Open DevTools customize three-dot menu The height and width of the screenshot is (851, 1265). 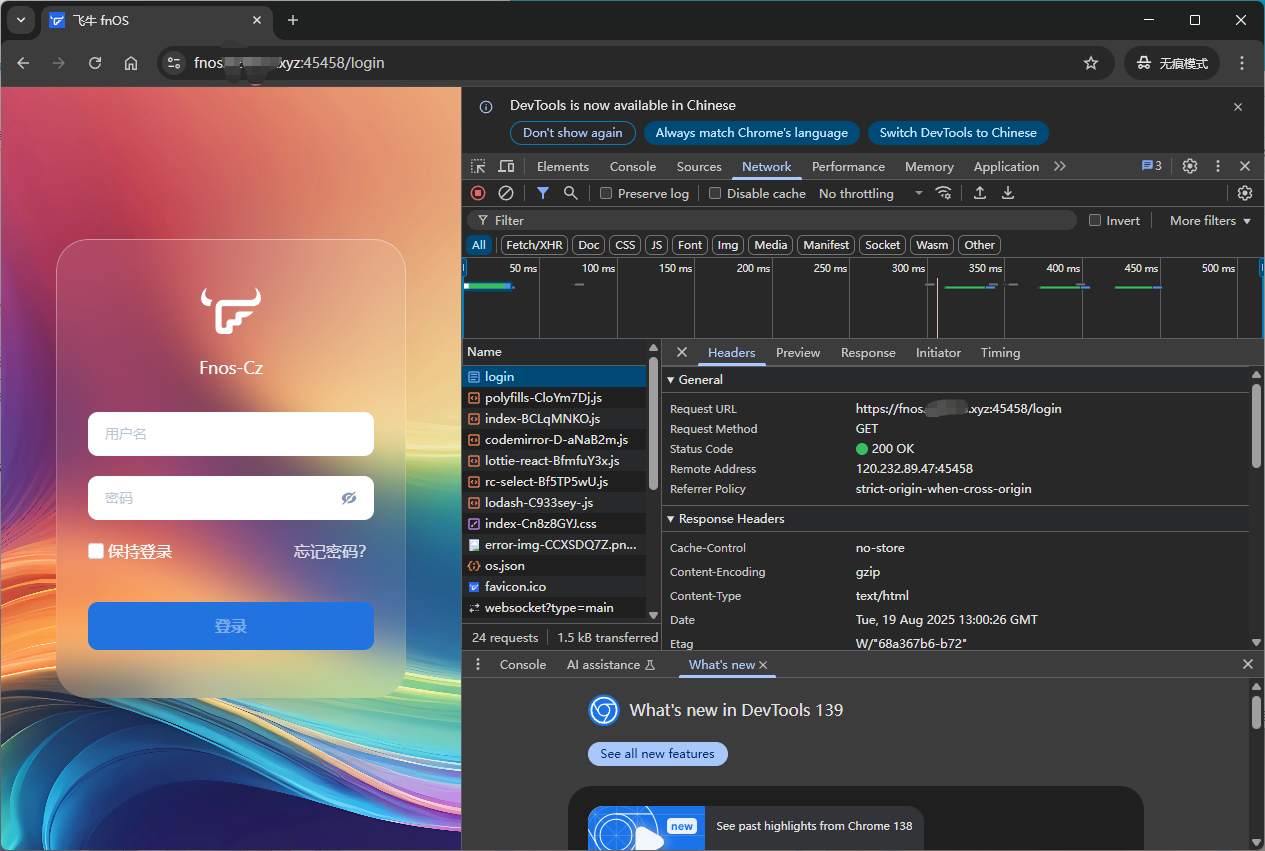(x=1218, y=167)
